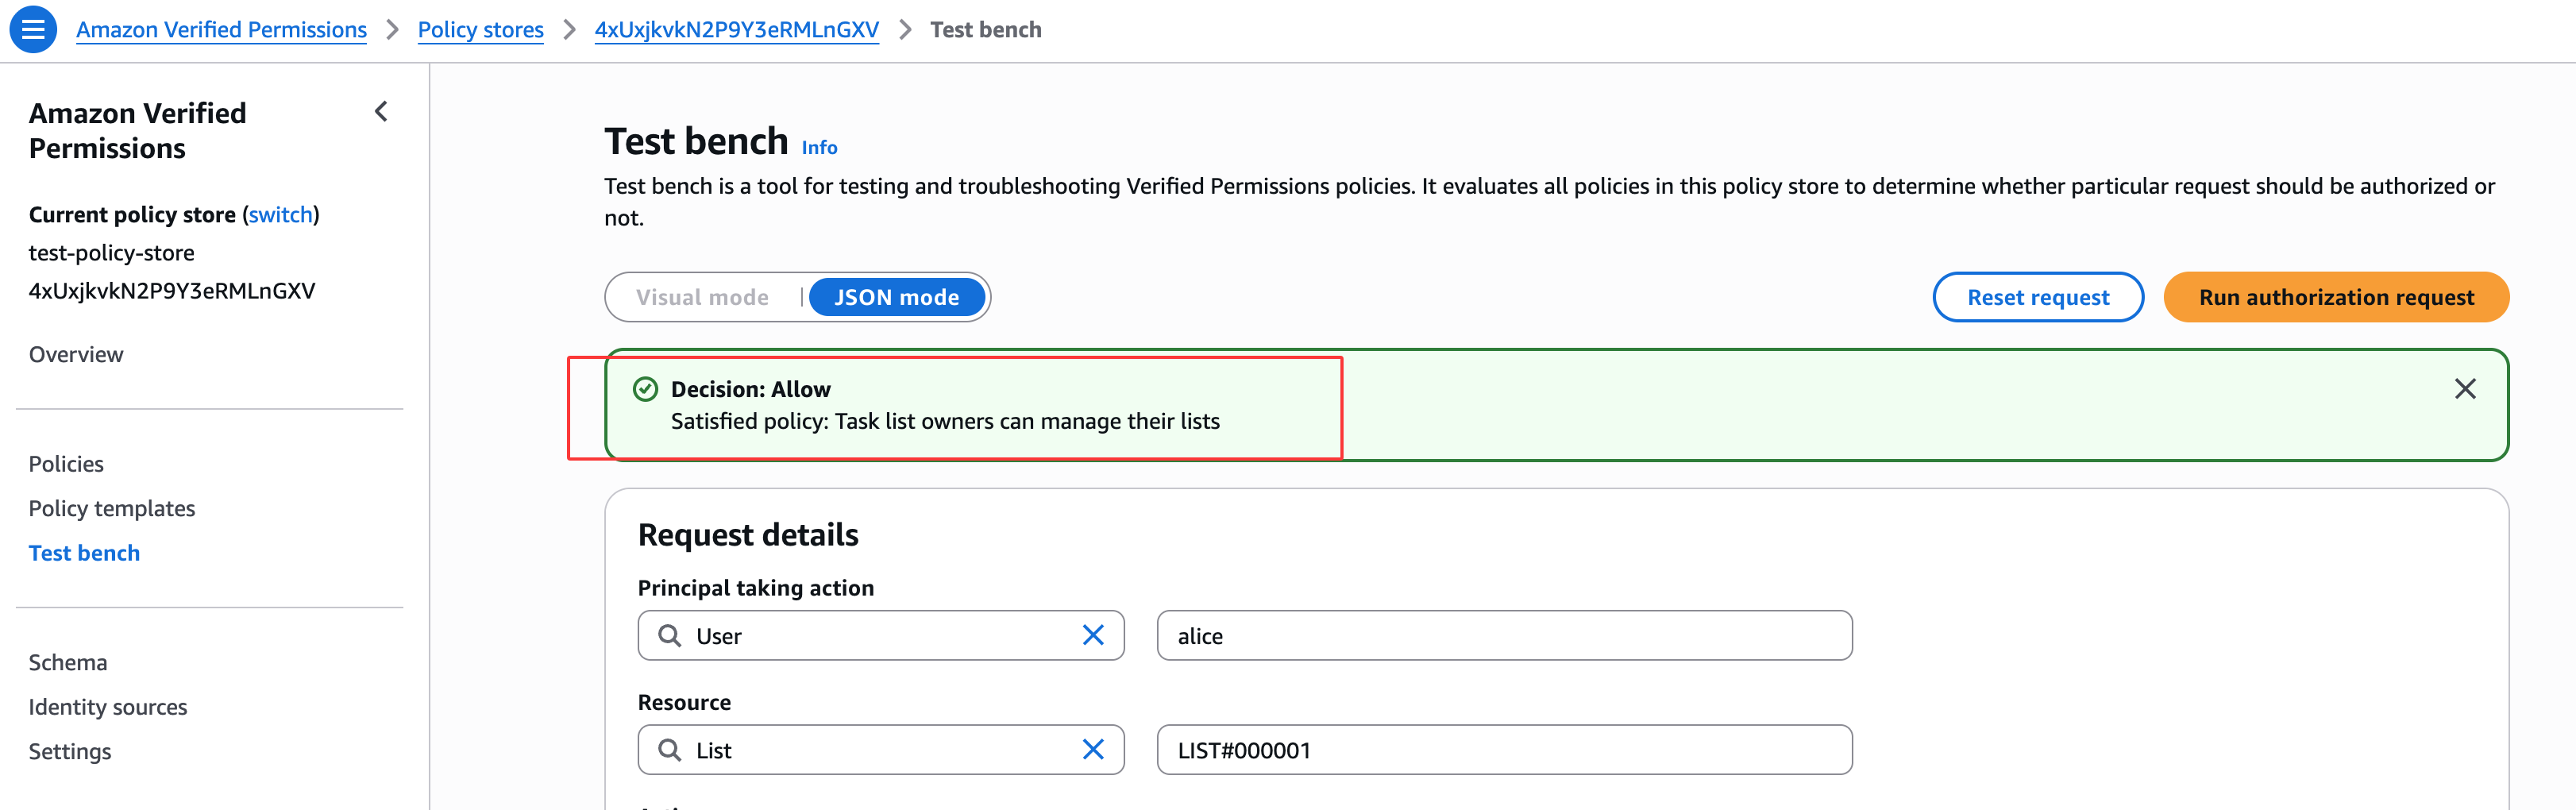The height and width of the screenshot is (810, 2576).
Task: Open Schema from the sidebar
Action: 68,663
